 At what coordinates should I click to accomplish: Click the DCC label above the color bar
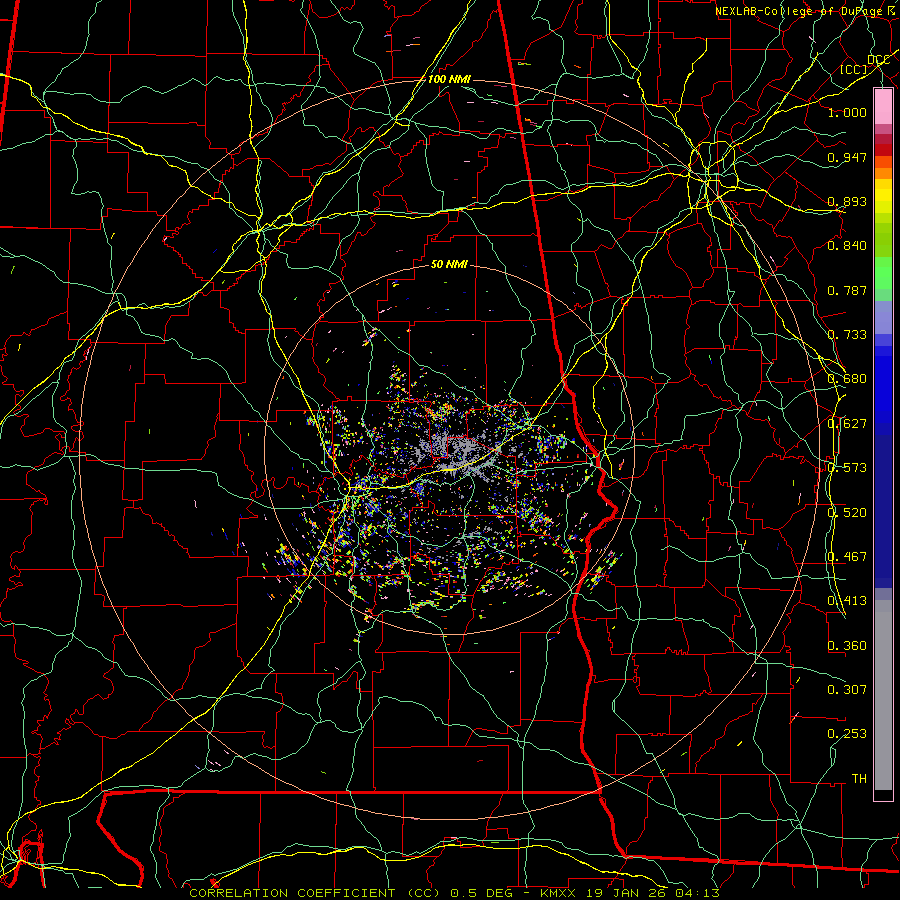878,60
